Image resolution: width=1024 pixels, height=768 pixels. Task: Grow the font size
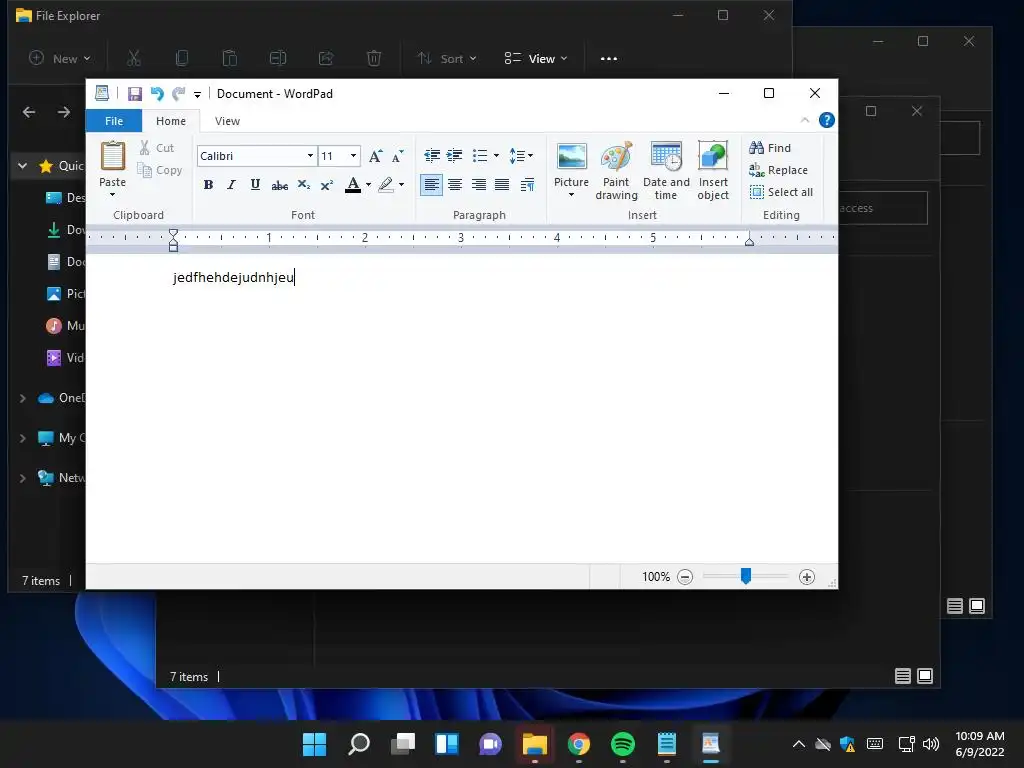coord(376,156)
